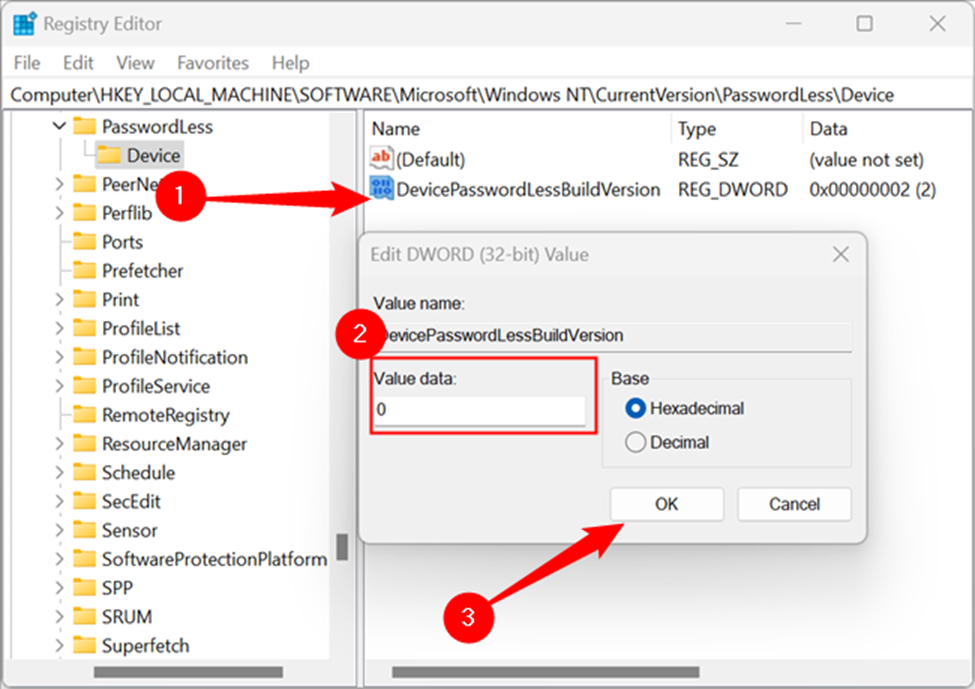The width and height of the screenshot is (975, 689).
Task: Open the File menu
Action: (27, 63)
